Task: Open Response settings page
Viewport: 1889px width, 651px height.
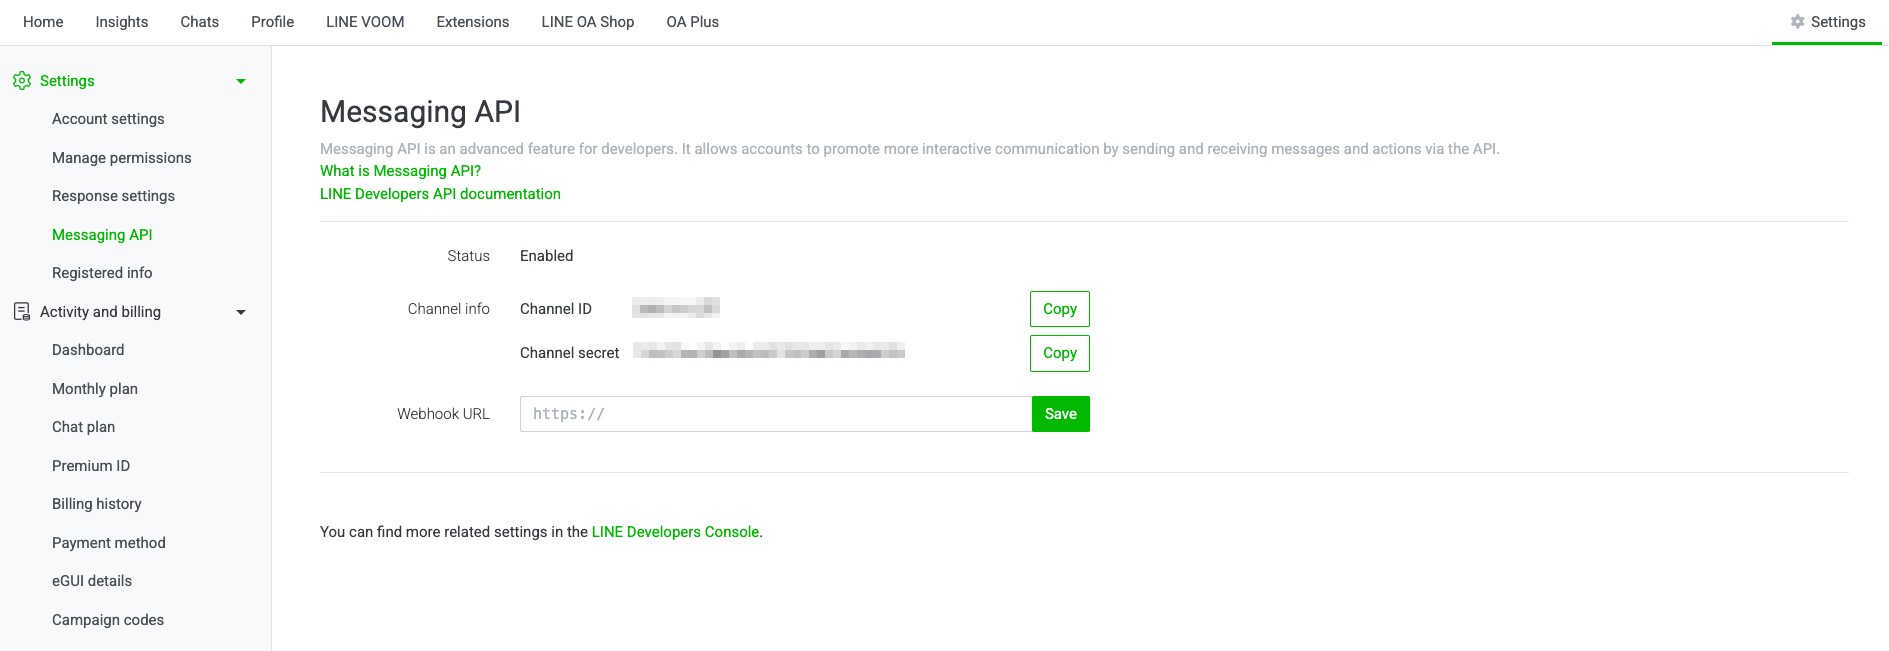Action: (113, 196)
